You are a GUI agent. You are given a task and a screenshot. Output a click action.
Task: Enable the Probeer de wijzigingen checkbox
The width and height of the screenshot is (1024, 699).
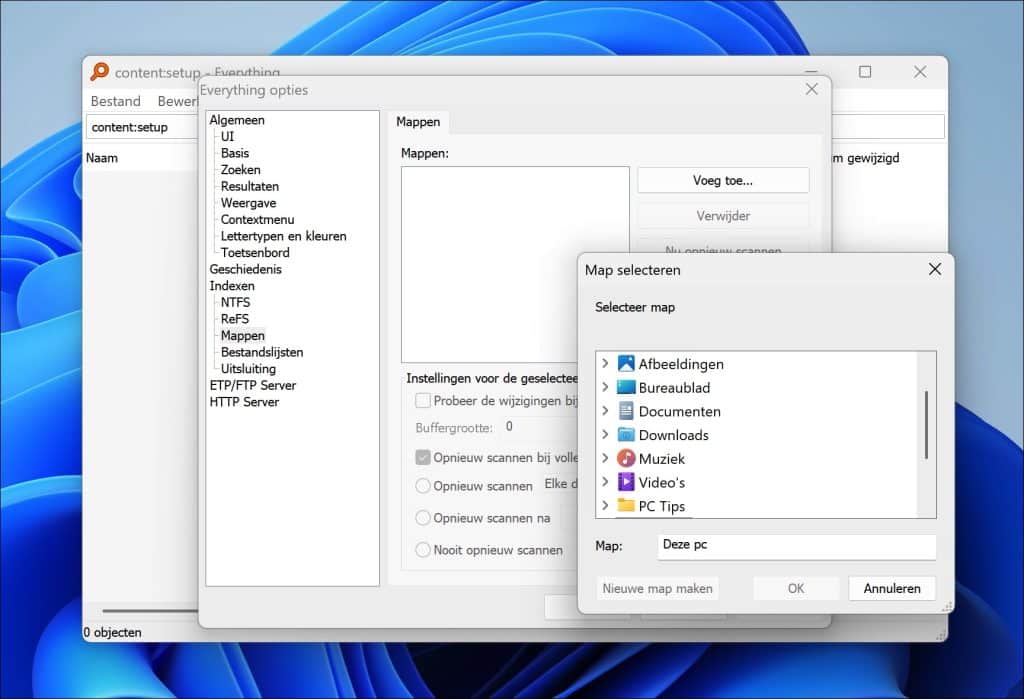point(423,401)
